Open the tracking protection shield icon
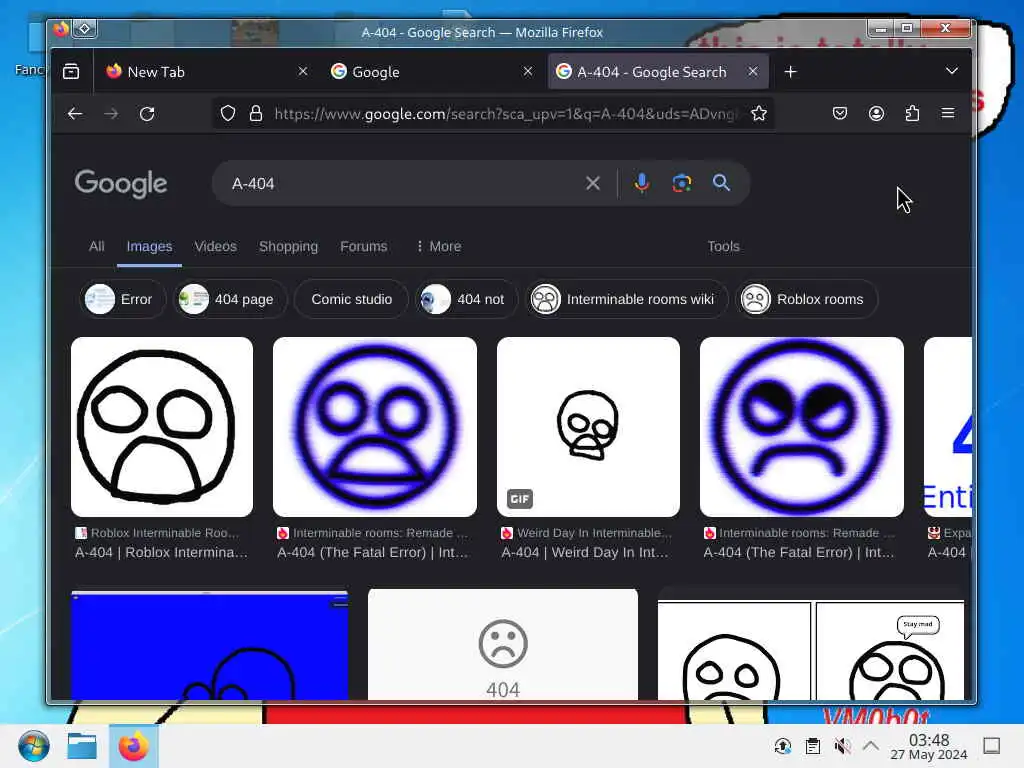This screenshot has width=1024, height=768. (x=227, y=114)
